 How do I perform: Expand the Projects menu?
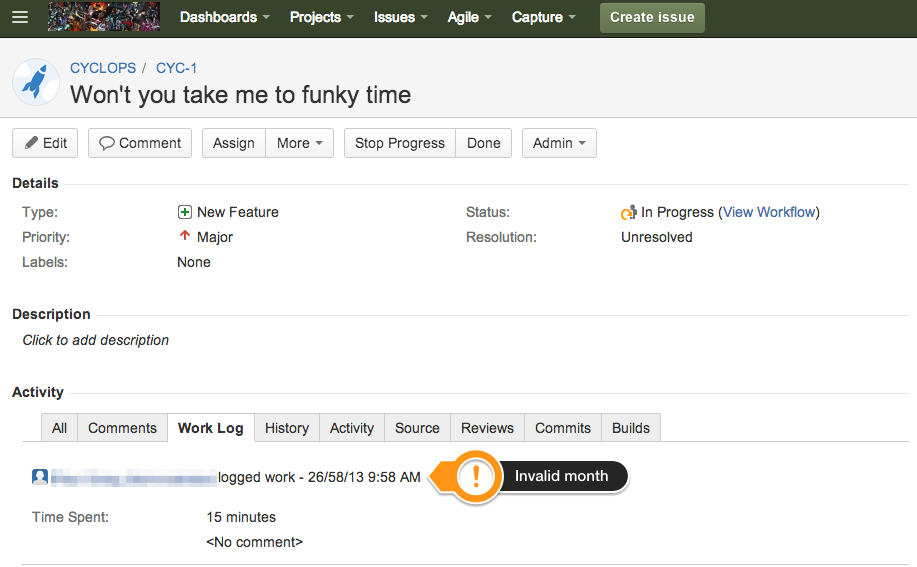[322, 17]
